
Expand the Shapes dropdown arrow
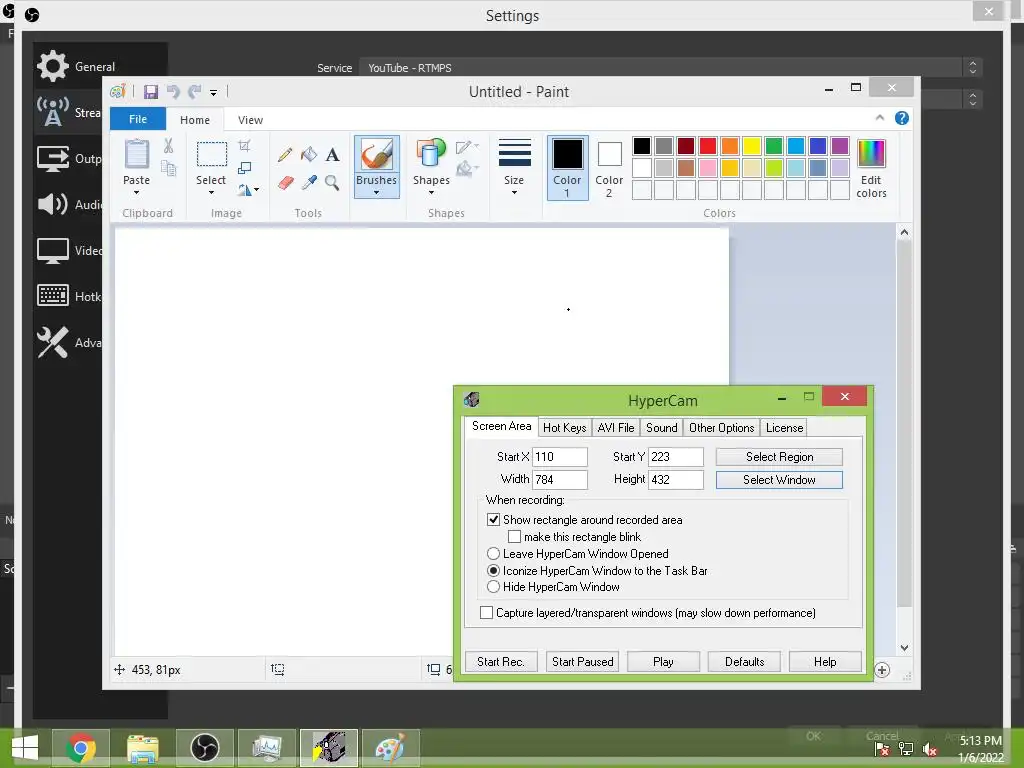coord(431,193)
